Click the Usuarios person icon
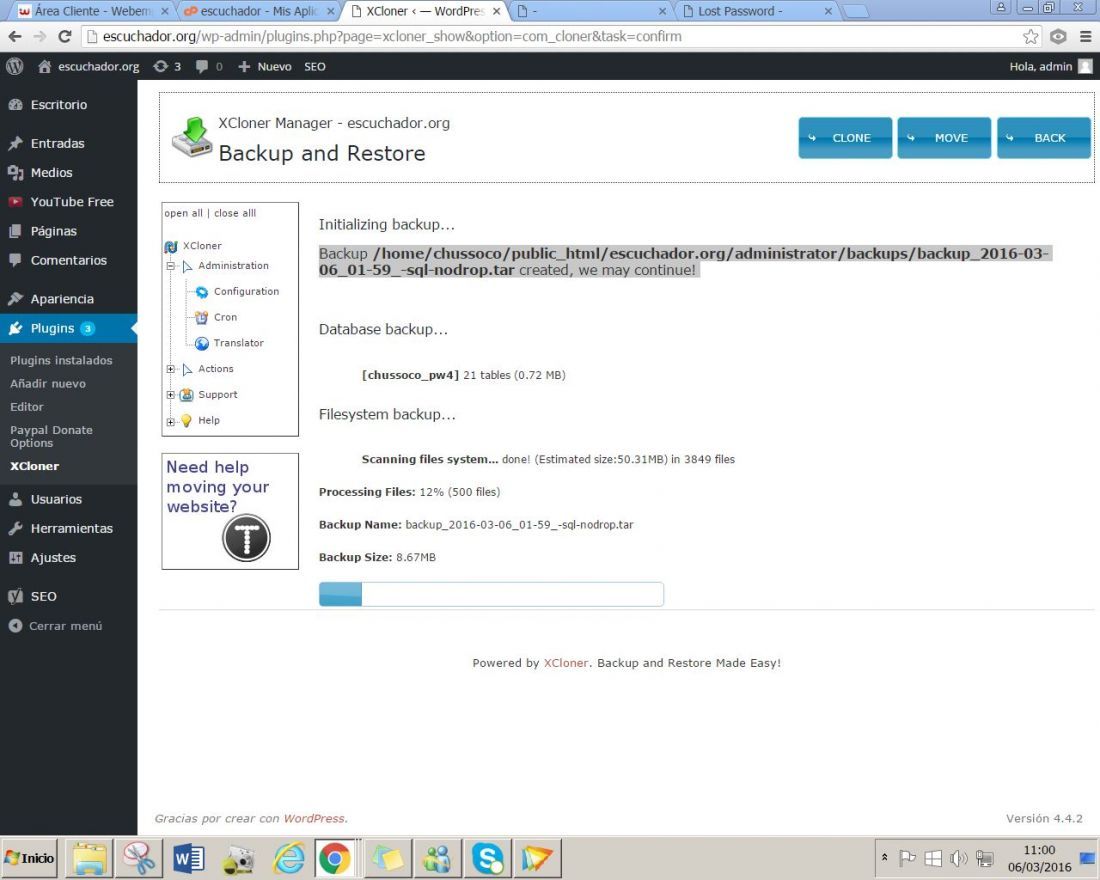1100x880 pixels. coord(15,500)
